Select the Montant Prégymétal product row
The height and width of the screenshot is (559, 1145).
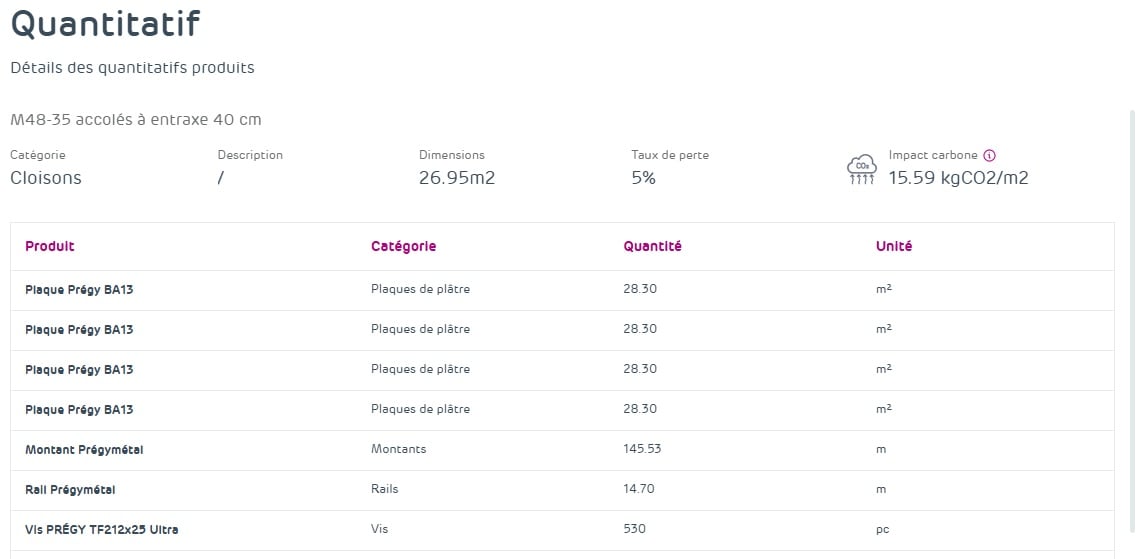[84, 450]
